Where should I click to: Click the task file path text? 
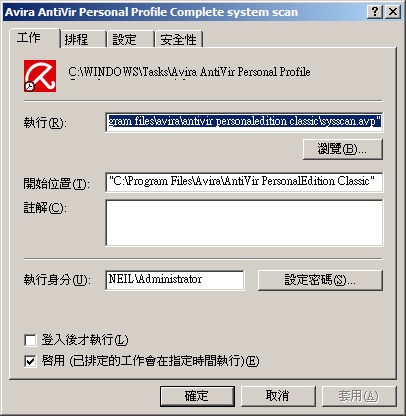(189, 72)
